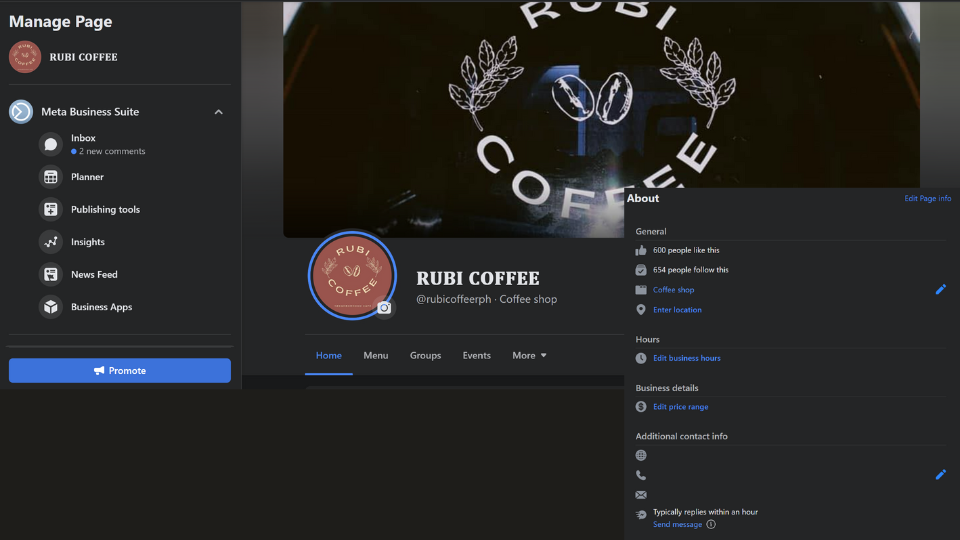Click the phone icon in contact info
This screenshot has height=540, width=960.
click(641, 475)
